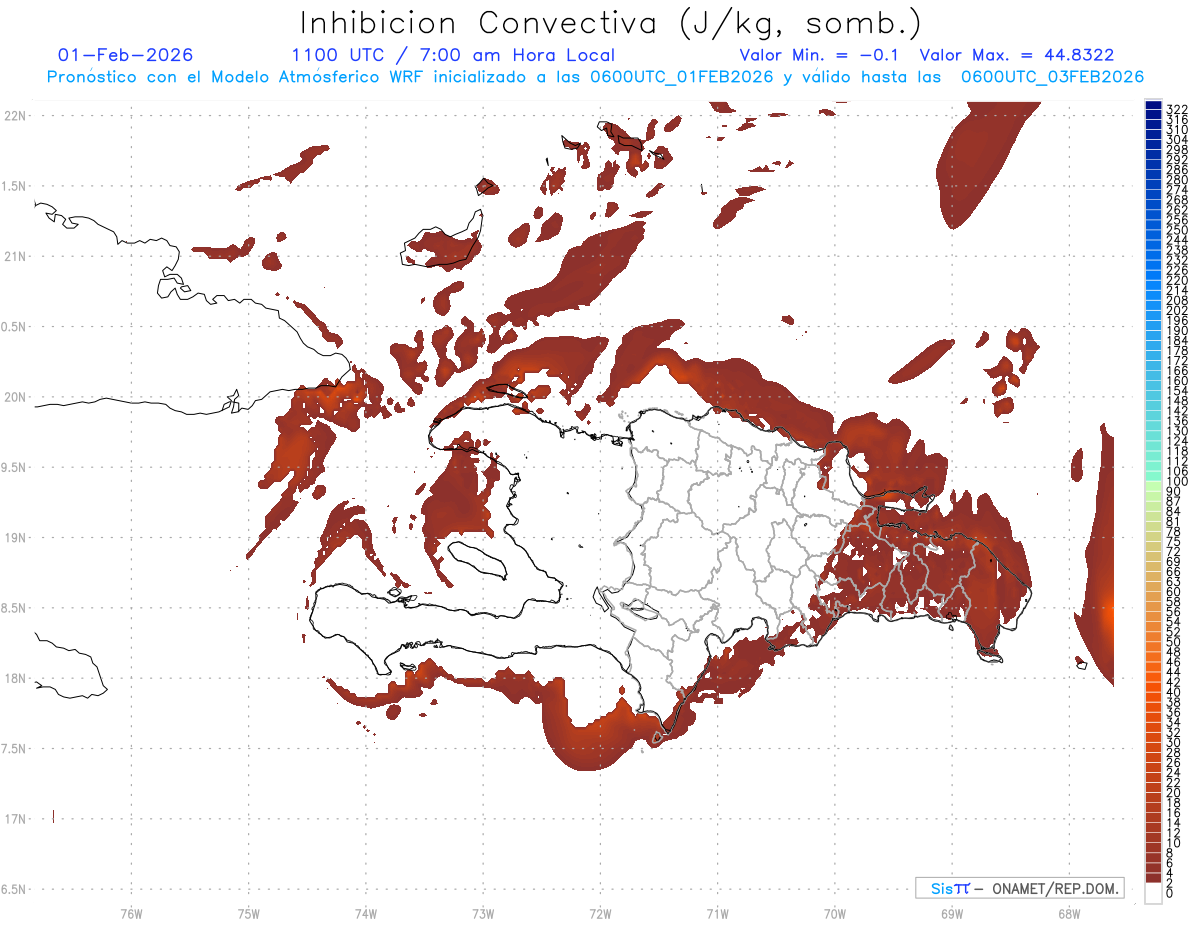Click the '7.5N' latitude label
Image resolution: width=1200 pixels, height=927 pixels.
[x=15, y=749]
